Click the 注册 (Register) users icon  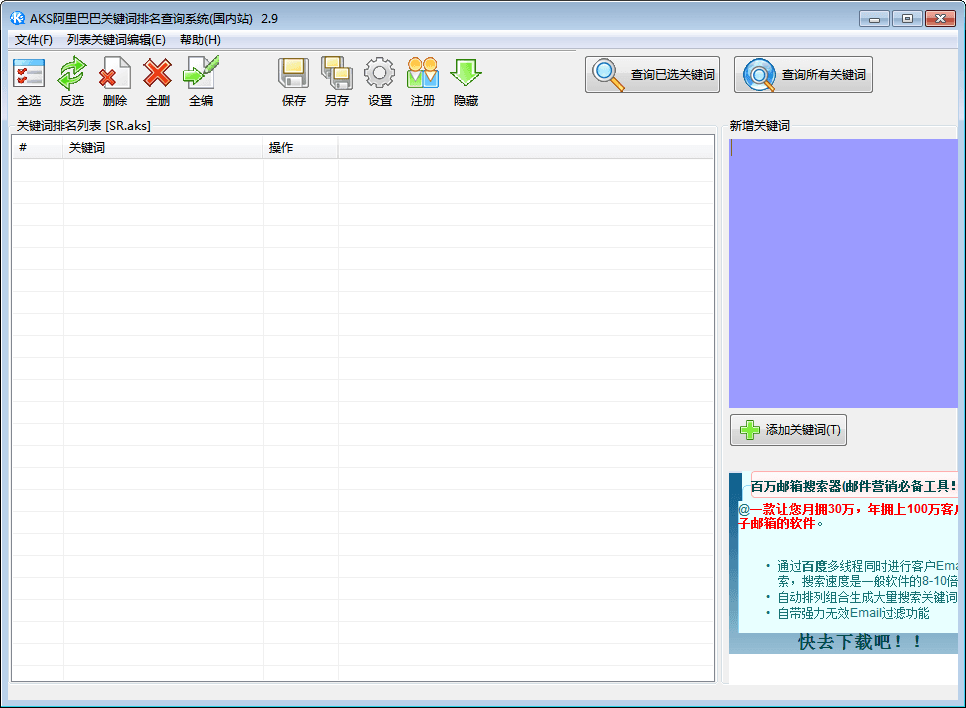tap(423, 75)
